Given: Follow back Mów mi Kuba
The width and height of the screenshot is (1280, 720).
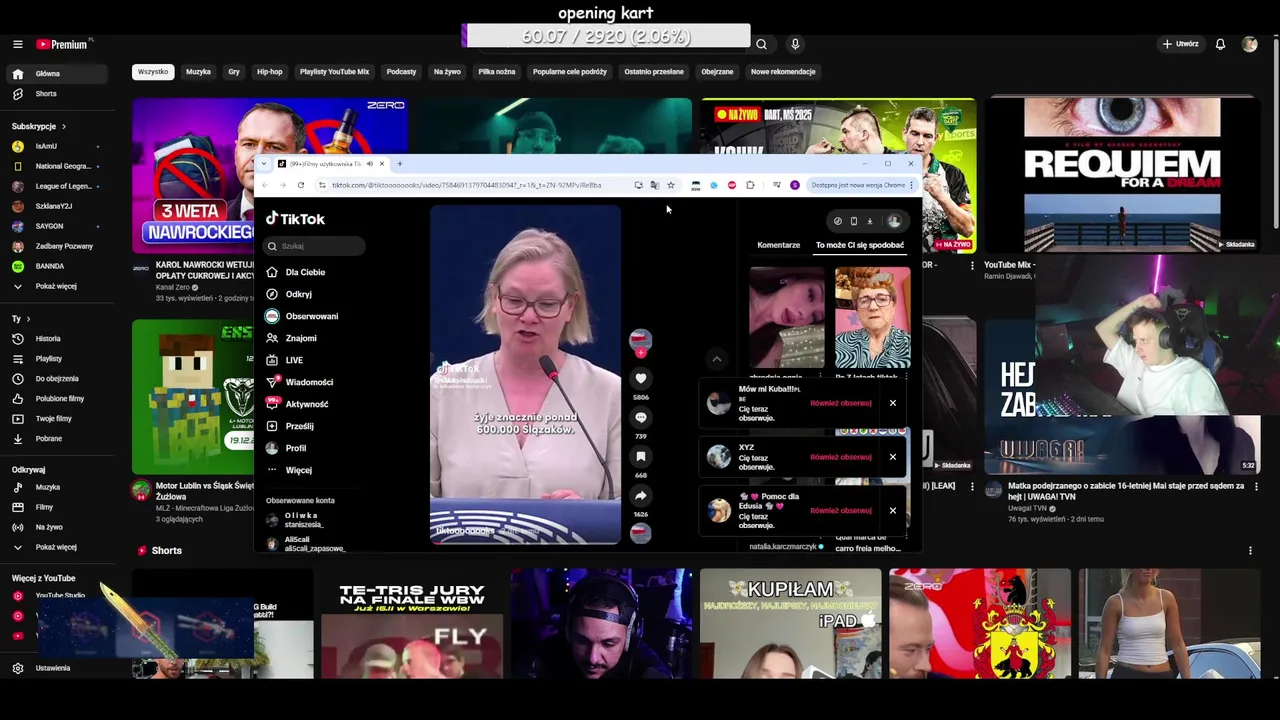Looking at the screenshot, I should [841, 403].
